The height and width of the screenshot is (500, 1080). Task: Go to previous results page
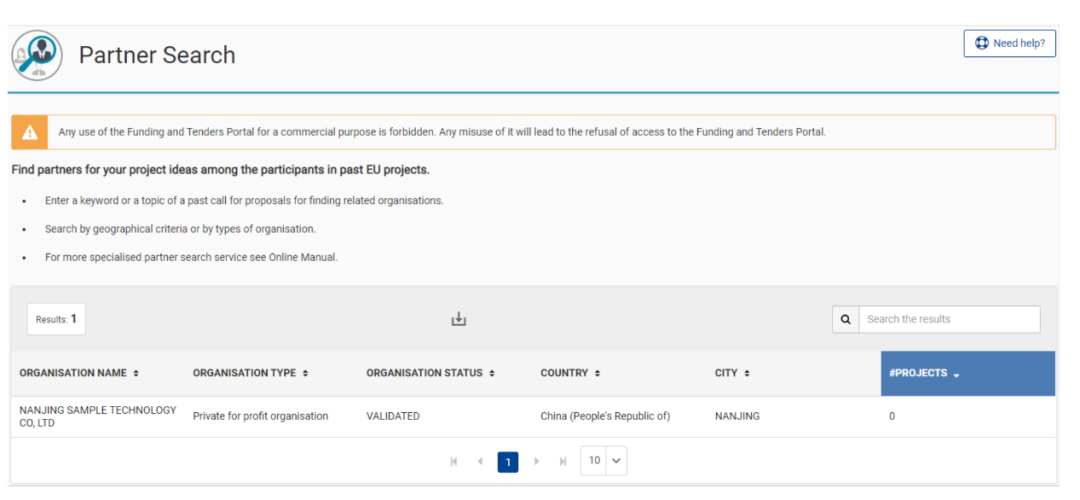[x=480, y=462]
